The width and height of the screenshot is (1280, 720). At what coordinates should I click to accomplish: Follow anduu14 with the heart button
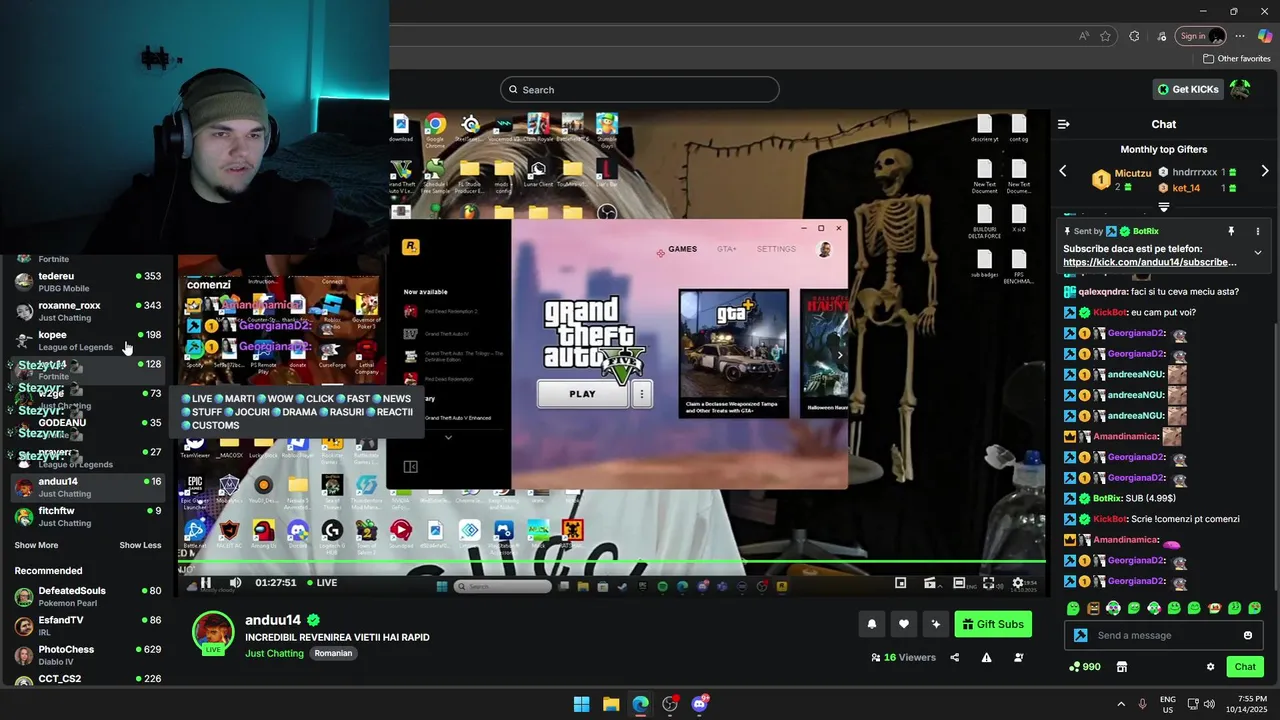click(903, 624)
